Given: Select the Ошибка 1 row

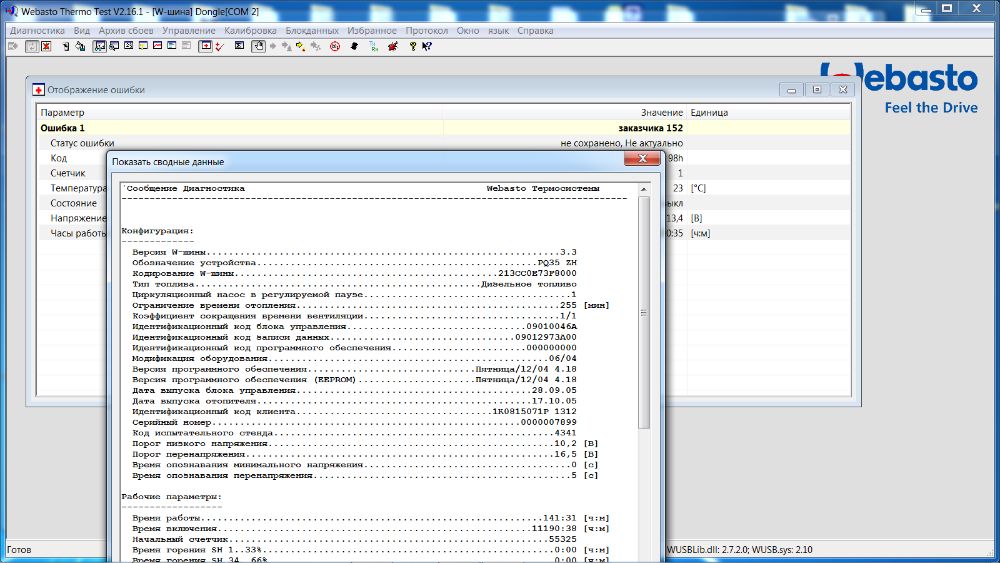Looking at the screenshot, I should (443, 128).
